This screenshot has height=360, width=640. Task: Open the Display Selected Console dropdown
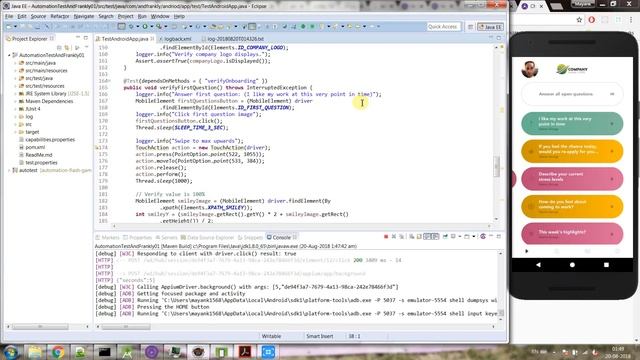(x=459, y=237)
